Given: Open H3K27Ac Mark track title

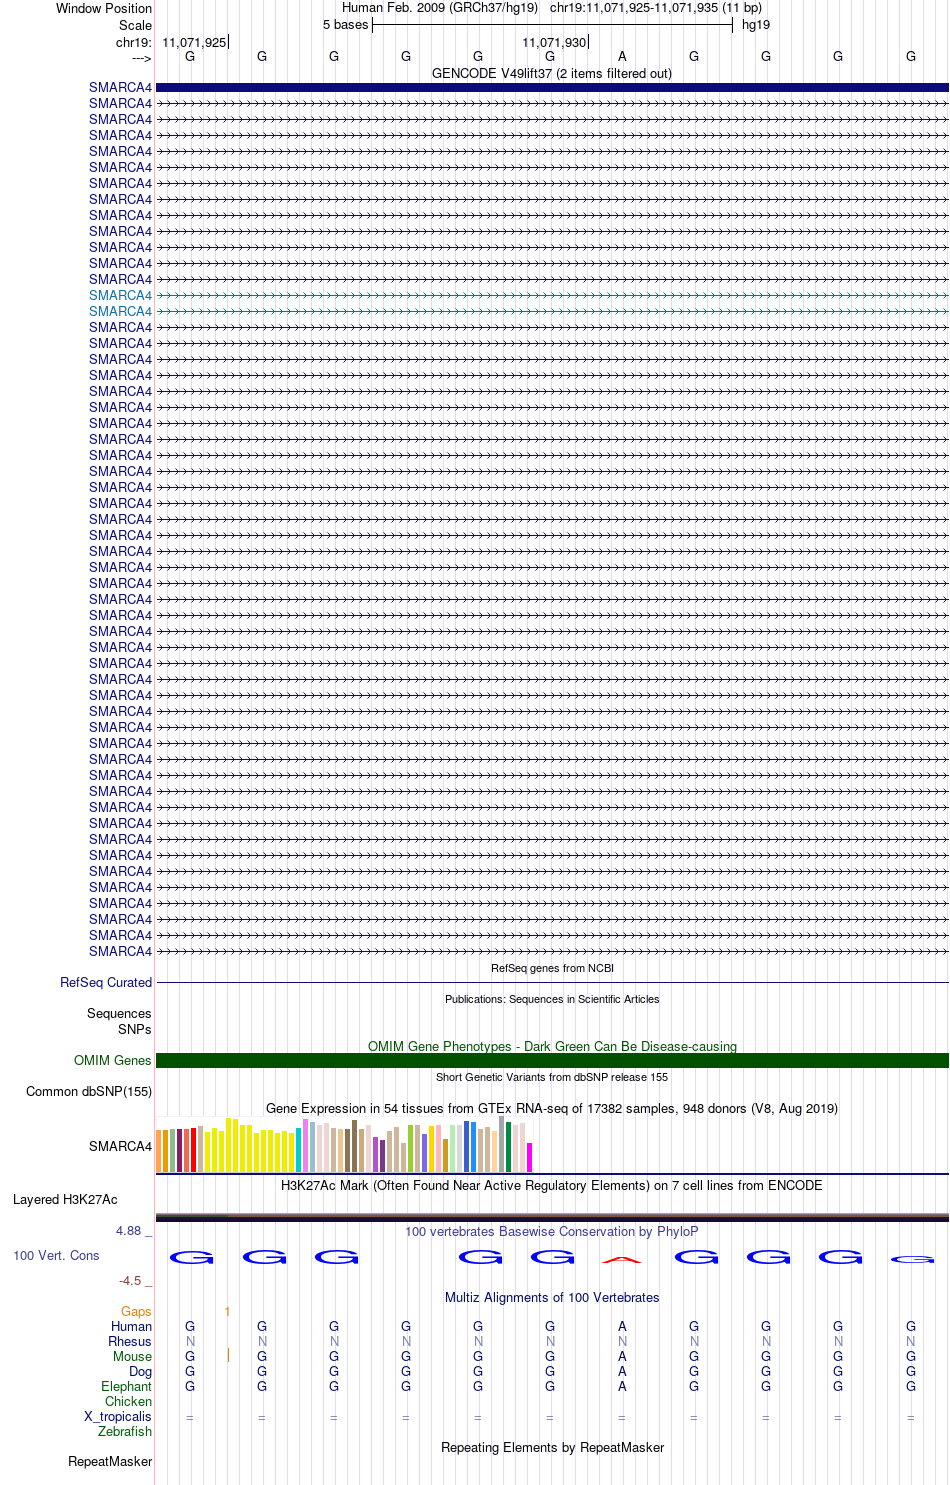Looking at the screenshot, I should pos(552,1185).
